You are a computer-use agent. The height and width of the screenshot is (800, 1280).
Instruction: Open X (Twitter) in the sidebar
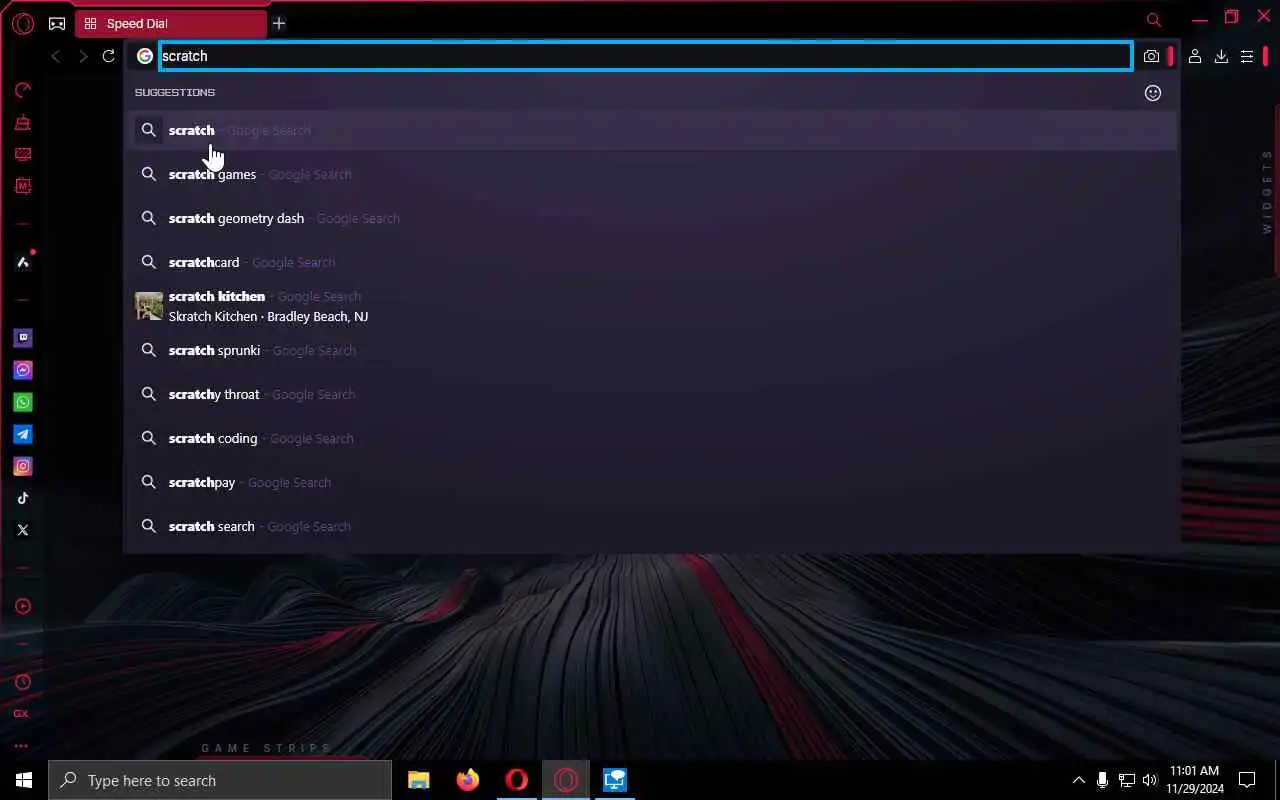[22, 530]
